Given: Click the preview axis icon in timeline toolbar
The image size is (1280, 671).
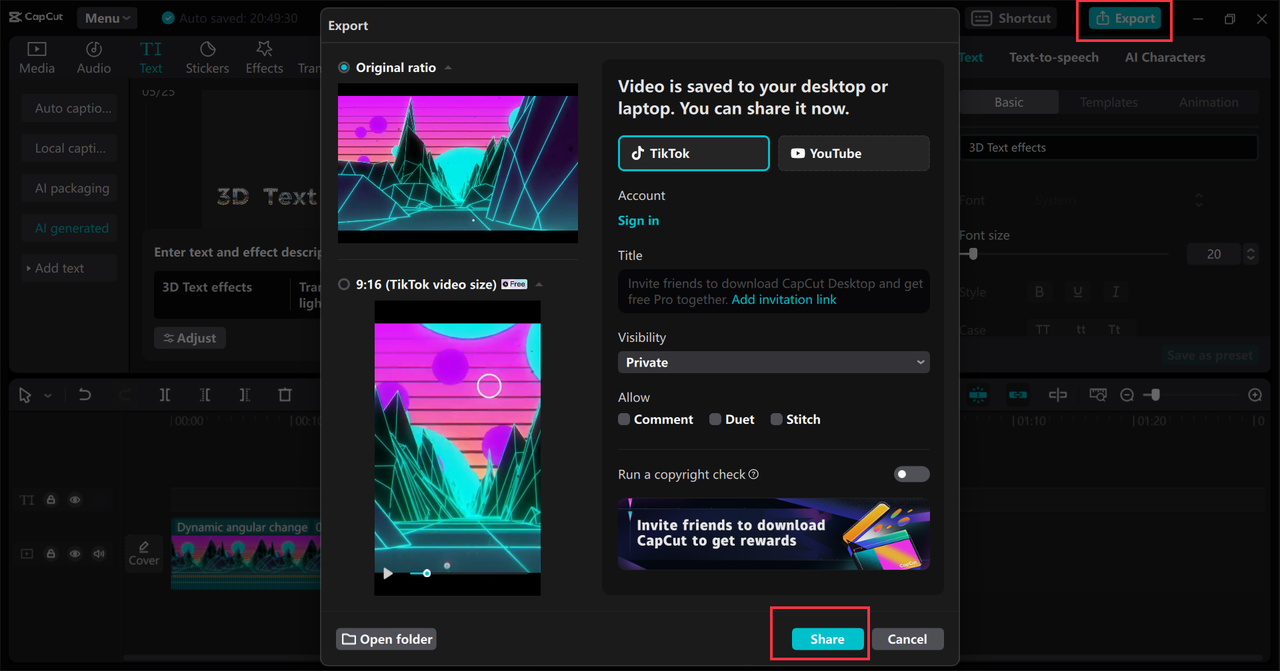Looking at the screenshot, I should tap(1058, 395).
